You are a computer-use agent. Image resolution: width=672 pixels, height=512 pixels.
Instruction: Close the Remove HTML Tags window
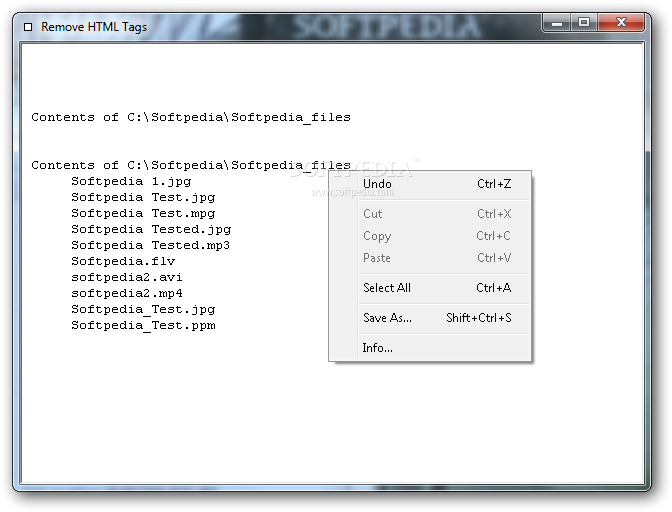coord(621,23)
